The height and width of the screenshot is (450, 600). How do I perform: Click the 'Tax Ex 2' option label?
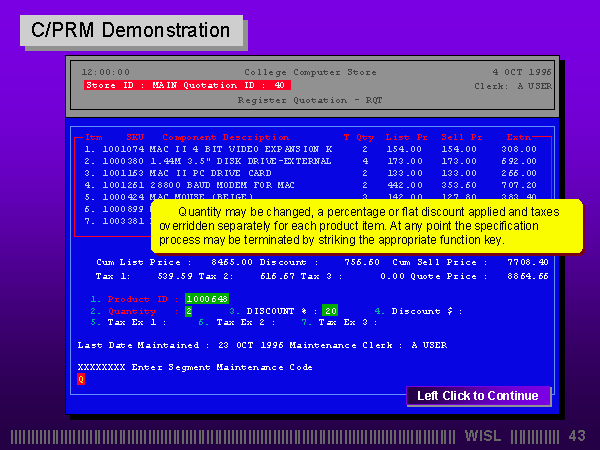click(x=244, y=322)
